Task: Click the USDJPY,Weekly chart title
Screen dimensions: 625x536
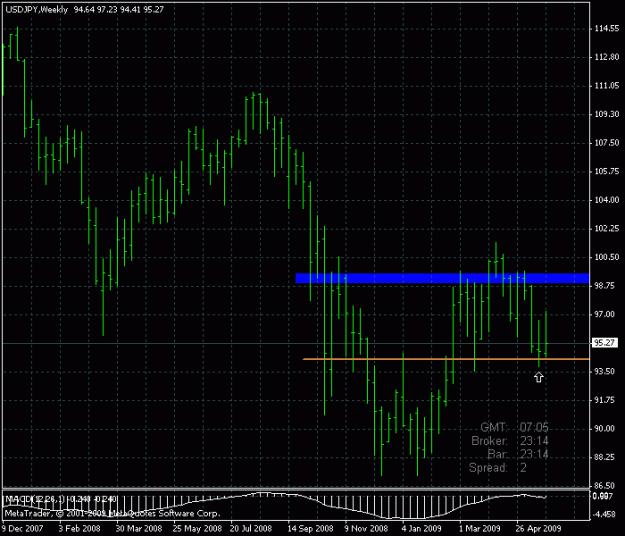Action: (37, 10)
